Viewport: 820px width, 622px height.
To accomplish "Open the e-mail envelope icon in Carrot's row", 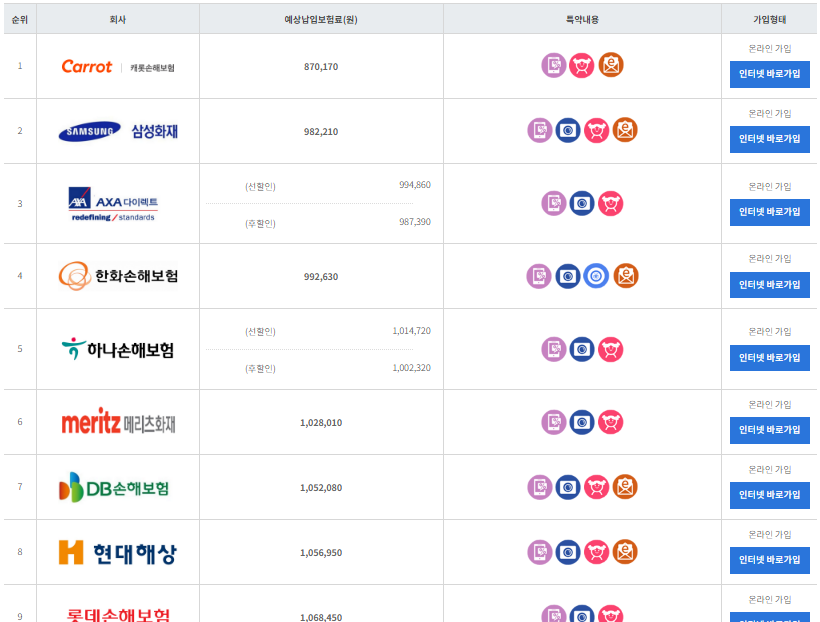I will [x=612, y=65].
